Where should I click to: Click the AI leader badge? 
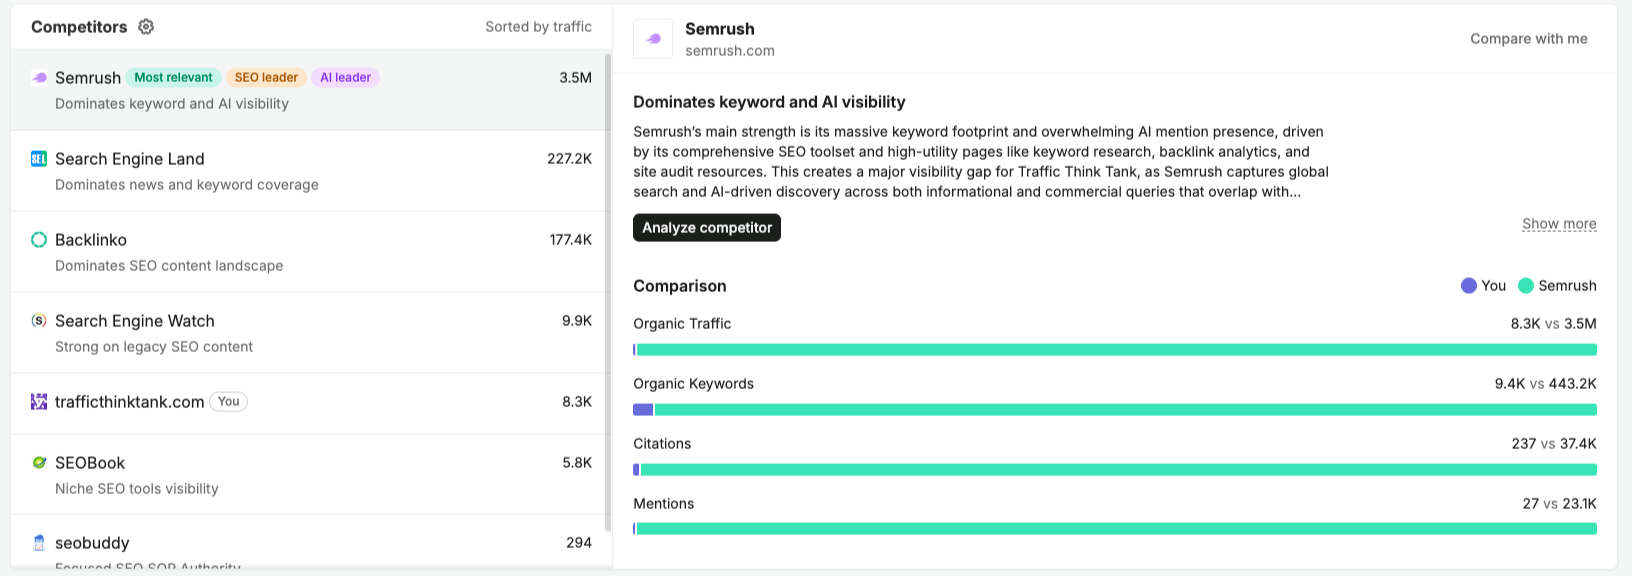pos(345,77)
